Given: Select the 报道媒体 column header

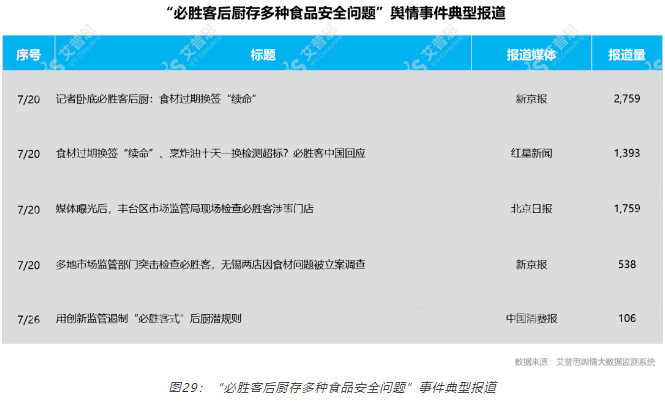Looking at the screenshot, I should click(531, 55).
